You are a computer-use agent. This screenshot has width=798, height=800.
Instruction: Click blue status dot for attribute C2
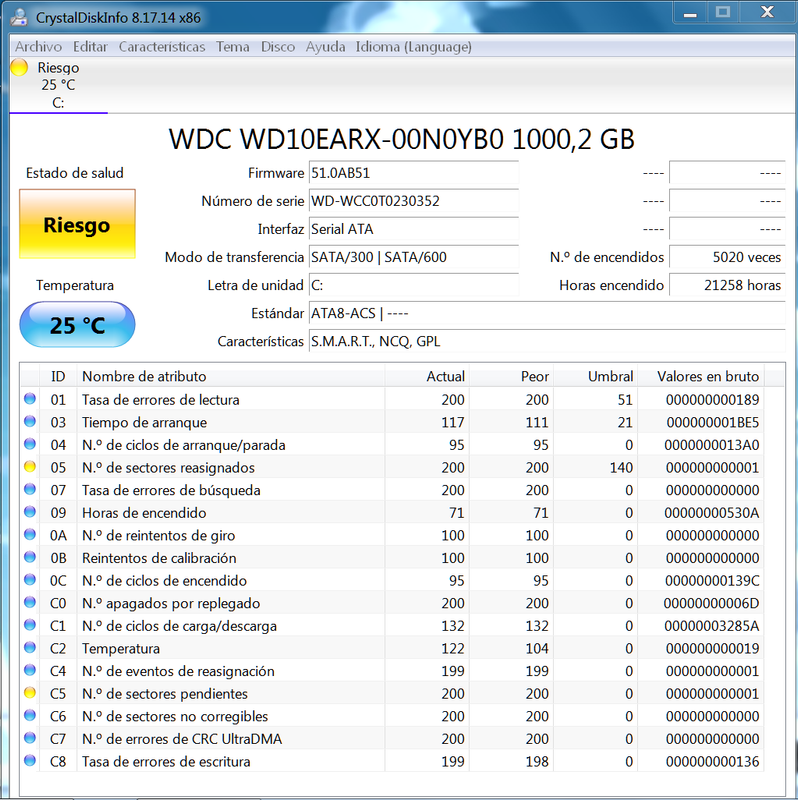(30, 647)
